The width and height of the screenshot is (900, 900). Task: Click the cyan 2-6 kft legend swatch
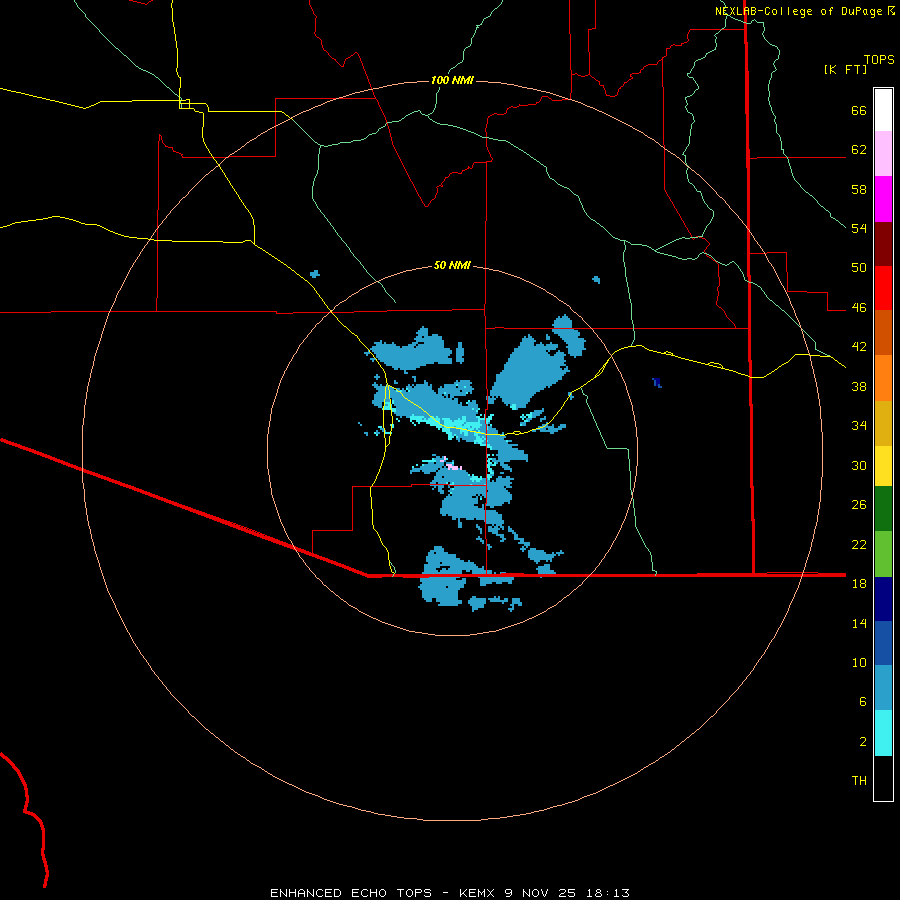(883, 733)
